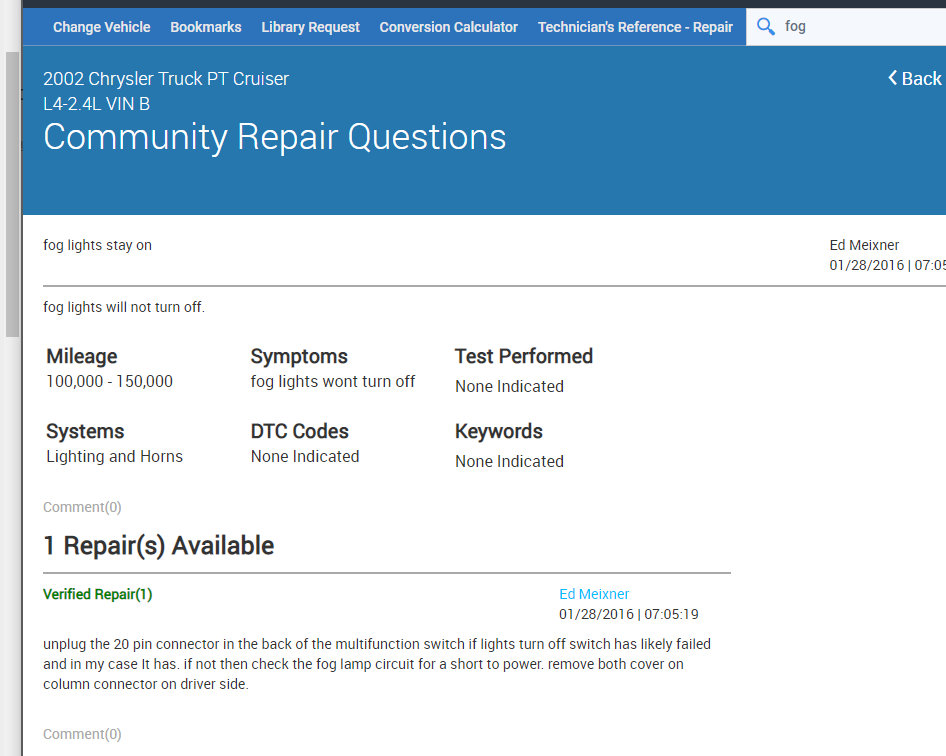The height and width of the screenshot is (756, 946).
Task: Click the 'Test Performed' heading
Action: click(x=524, y=356)
